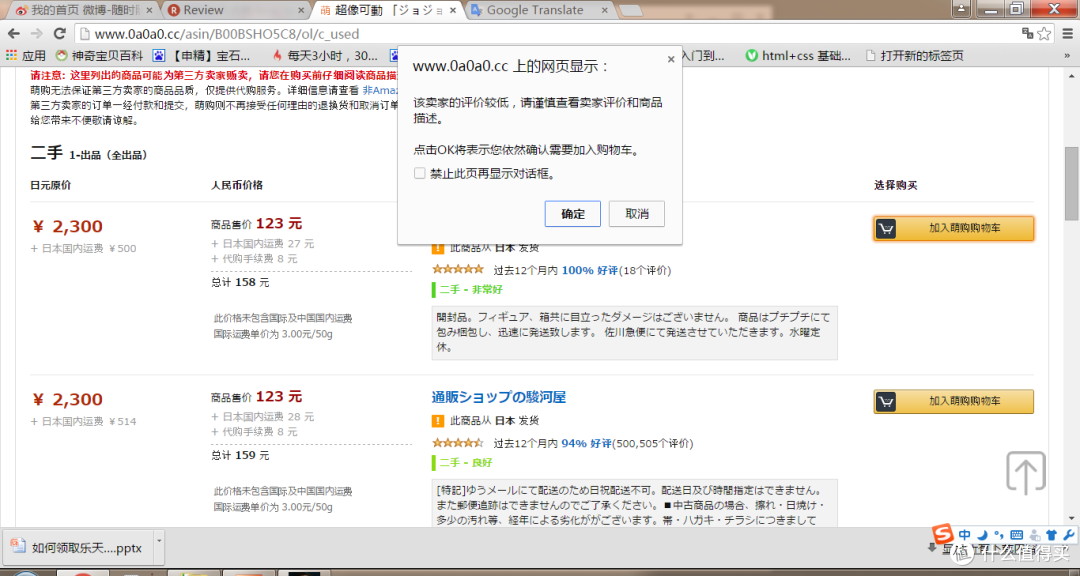Click the 駿河屋 item's 二手 - 良好 condition label

(466, 462)
